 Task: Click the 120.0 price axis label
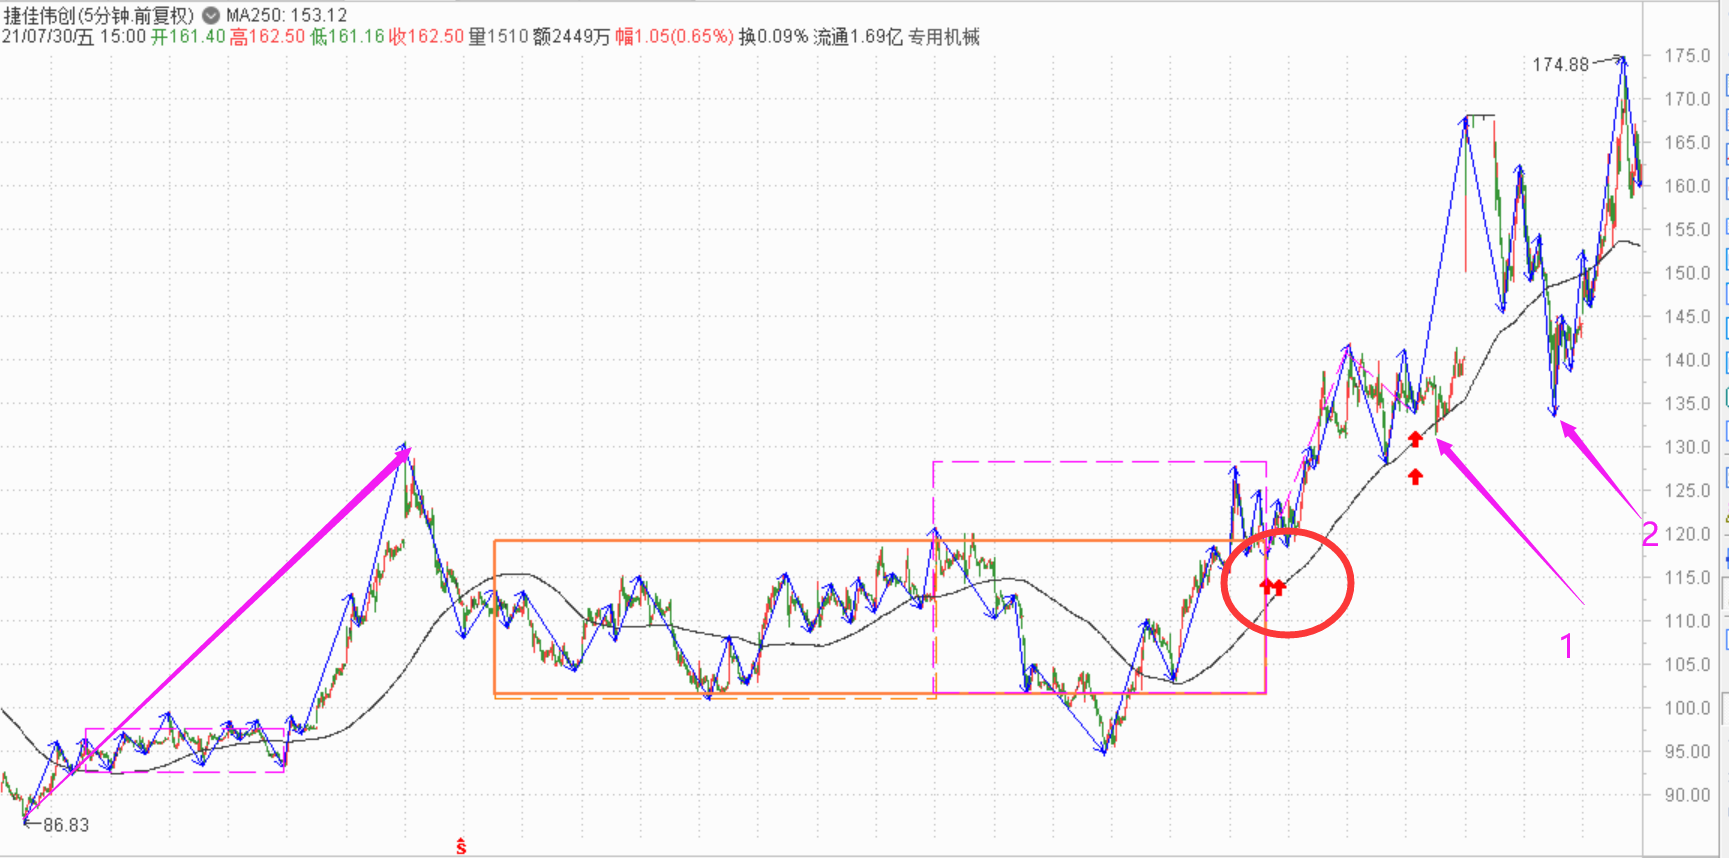coord(1687,534)
